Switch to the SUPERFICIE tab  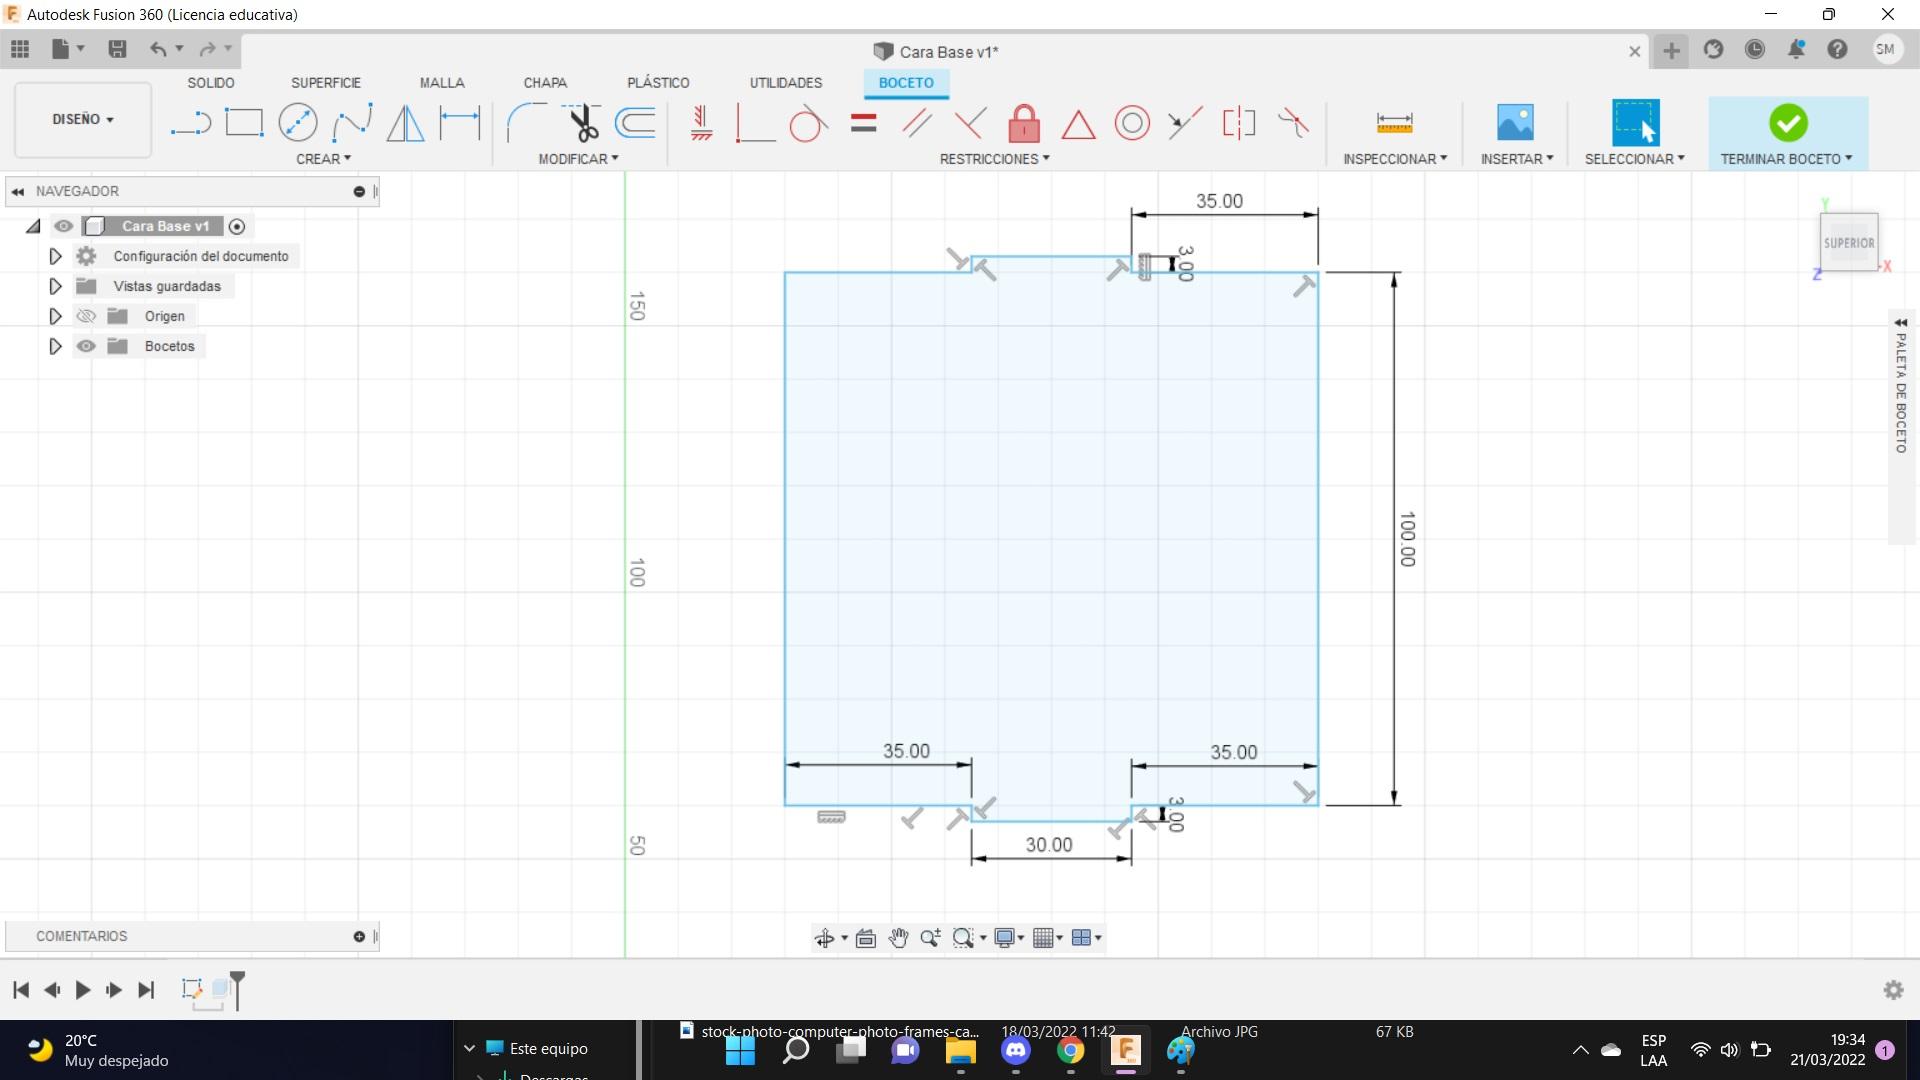(325, 83)
